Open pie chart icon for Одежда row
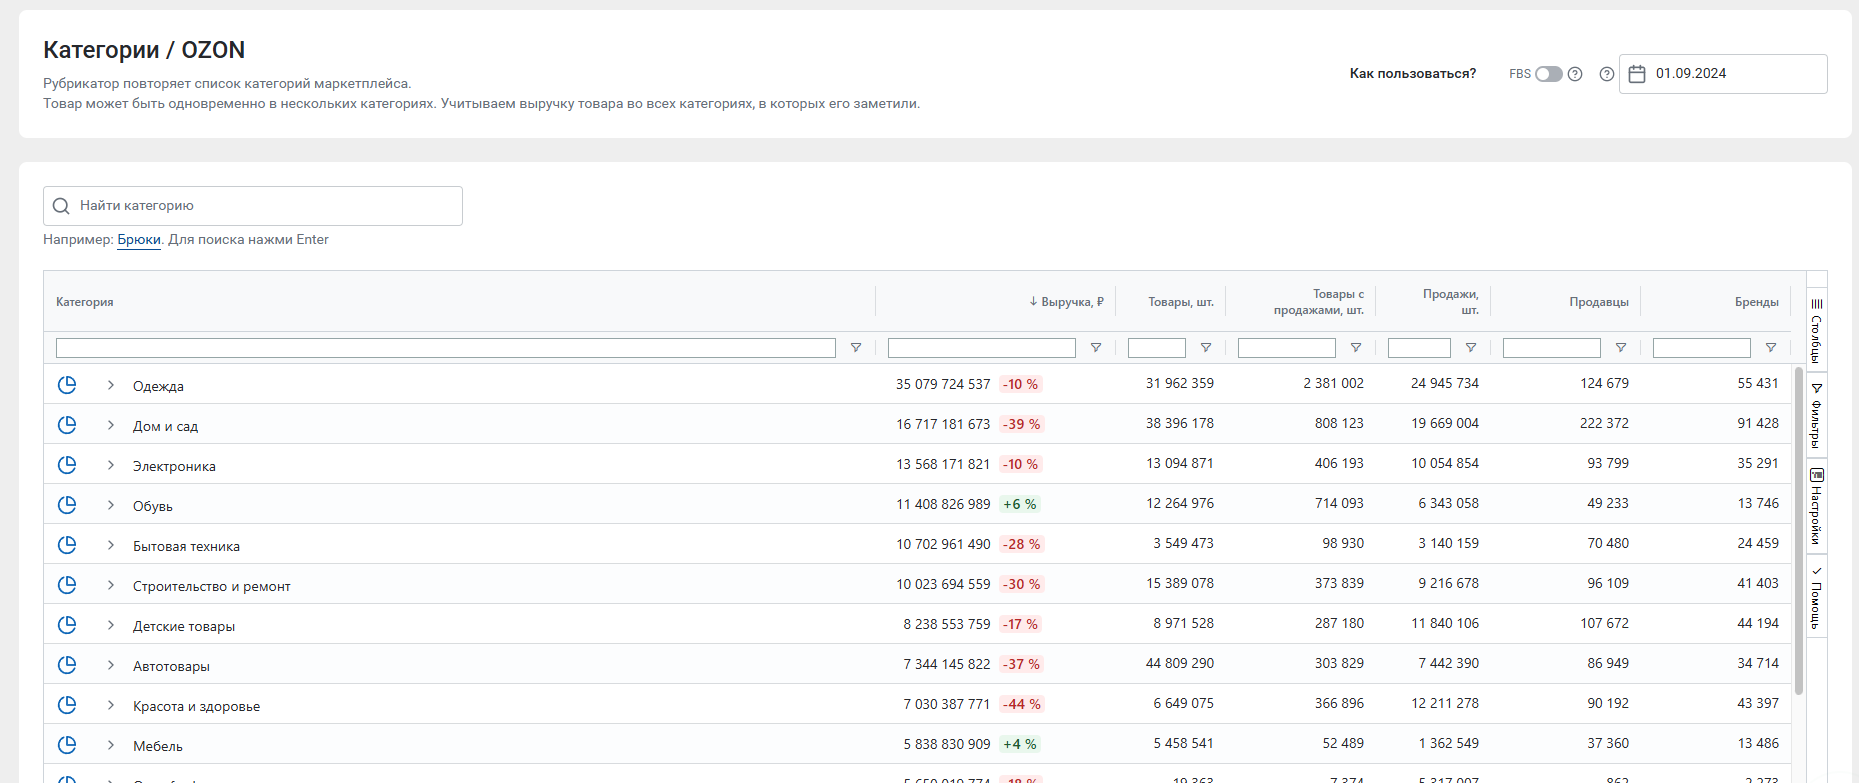The height and width of the screenshot is (783, 1859). click(67, 385)
